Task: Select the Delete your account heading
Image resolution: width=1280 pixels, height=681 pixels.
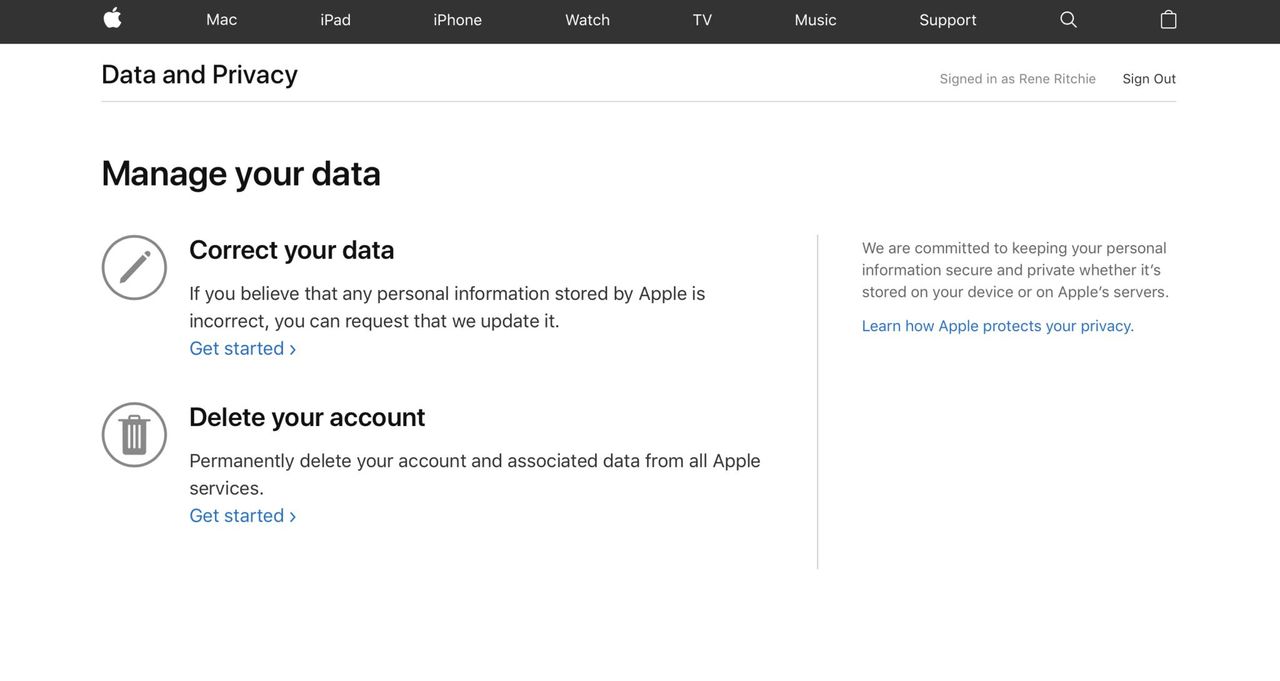Action: pyautogui.click(x=307, y=417)
